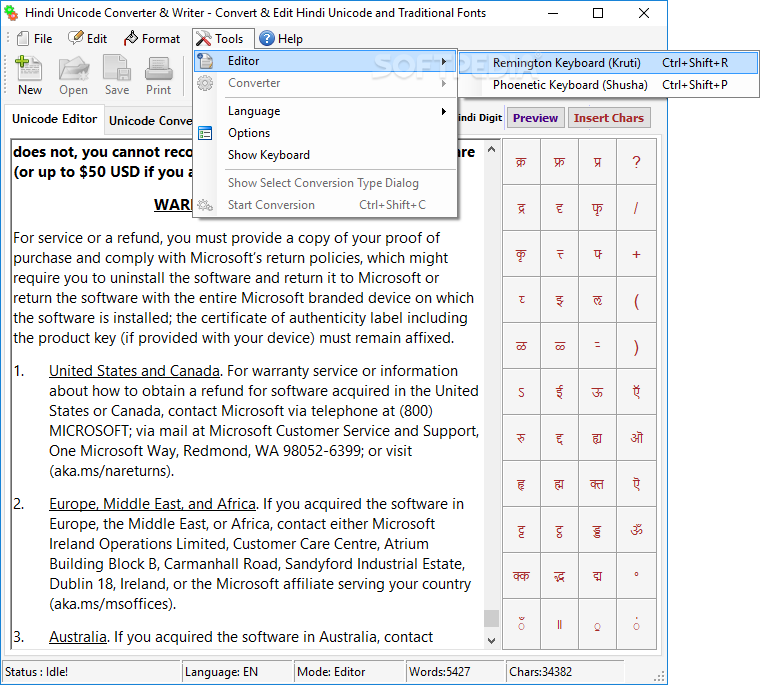
Task: Expand the Language submenu arrow
Action: pos(443,112)
